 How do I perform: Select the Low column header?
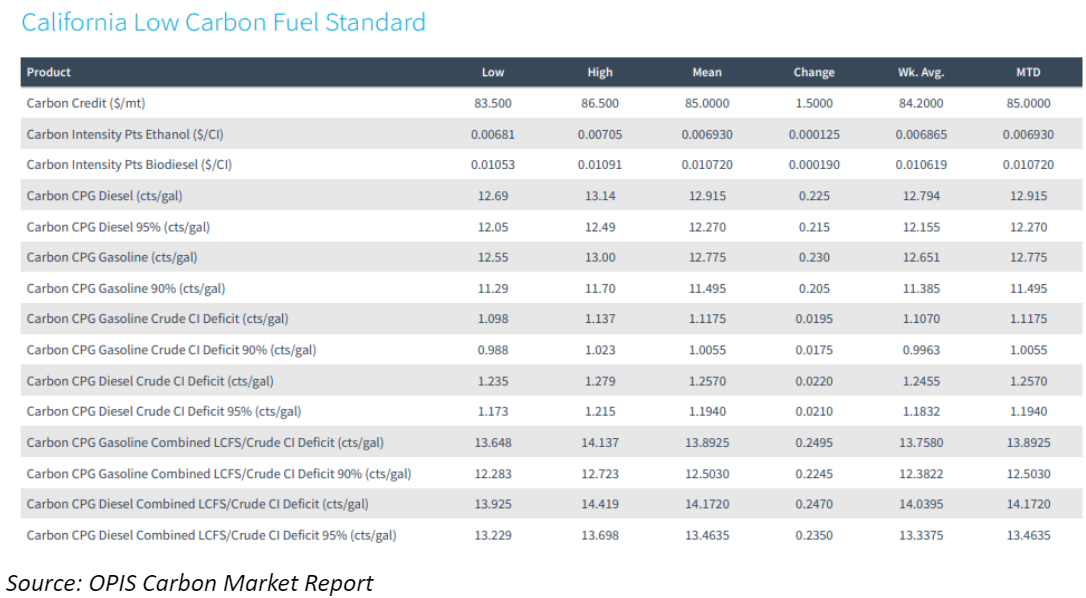pyautogui.click(x=492, y=72)
